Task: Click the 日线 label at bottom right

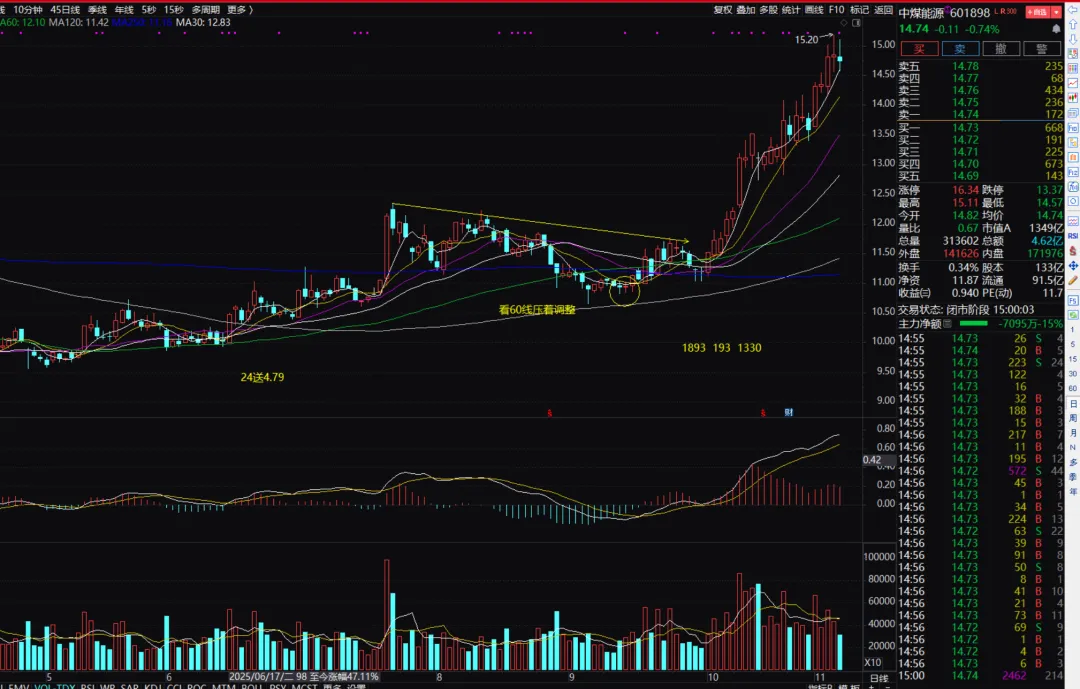Action: 879,678
